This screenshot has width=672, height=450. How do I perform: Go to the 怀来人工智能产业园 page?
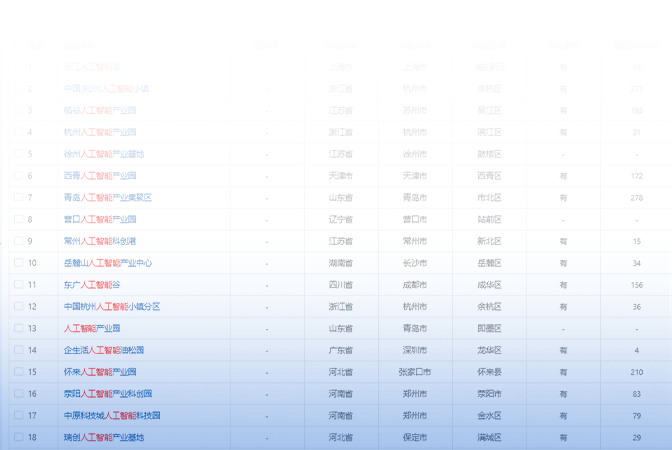tap(100, 372)
